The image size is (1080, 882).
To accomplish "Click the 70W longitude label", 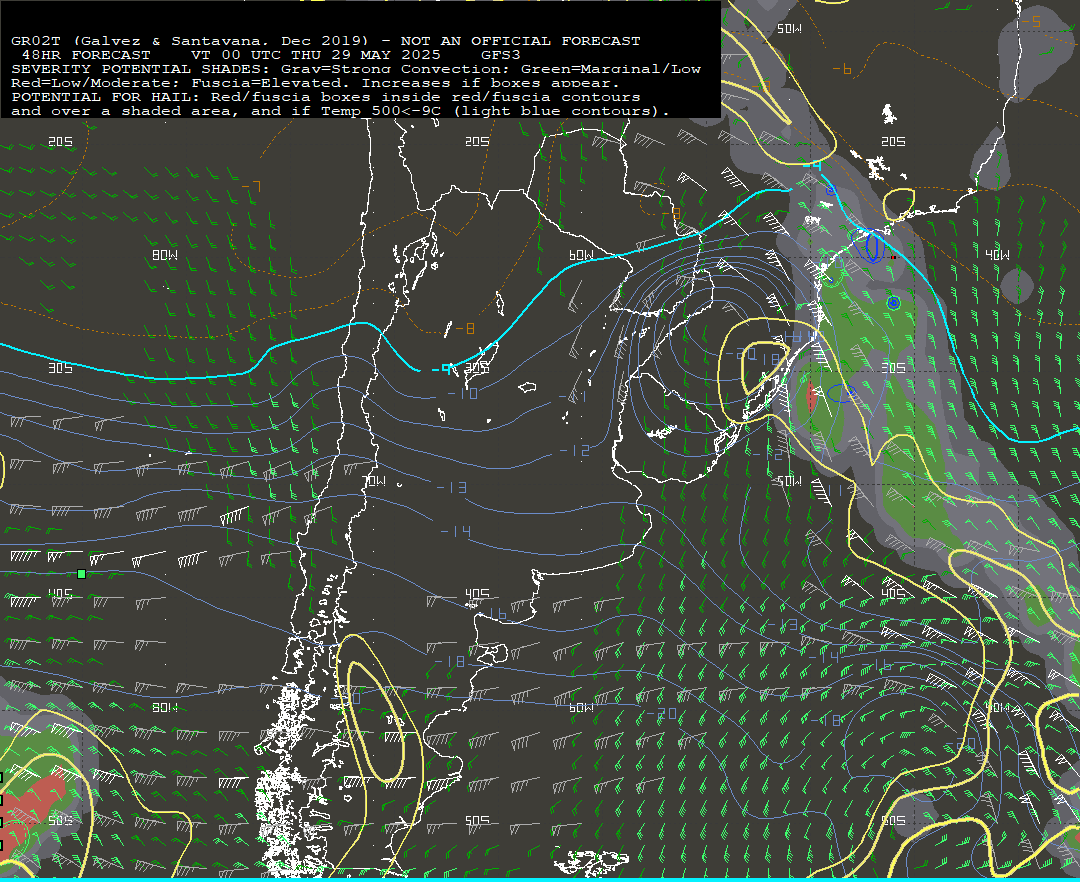I will (x=374, y=481).
